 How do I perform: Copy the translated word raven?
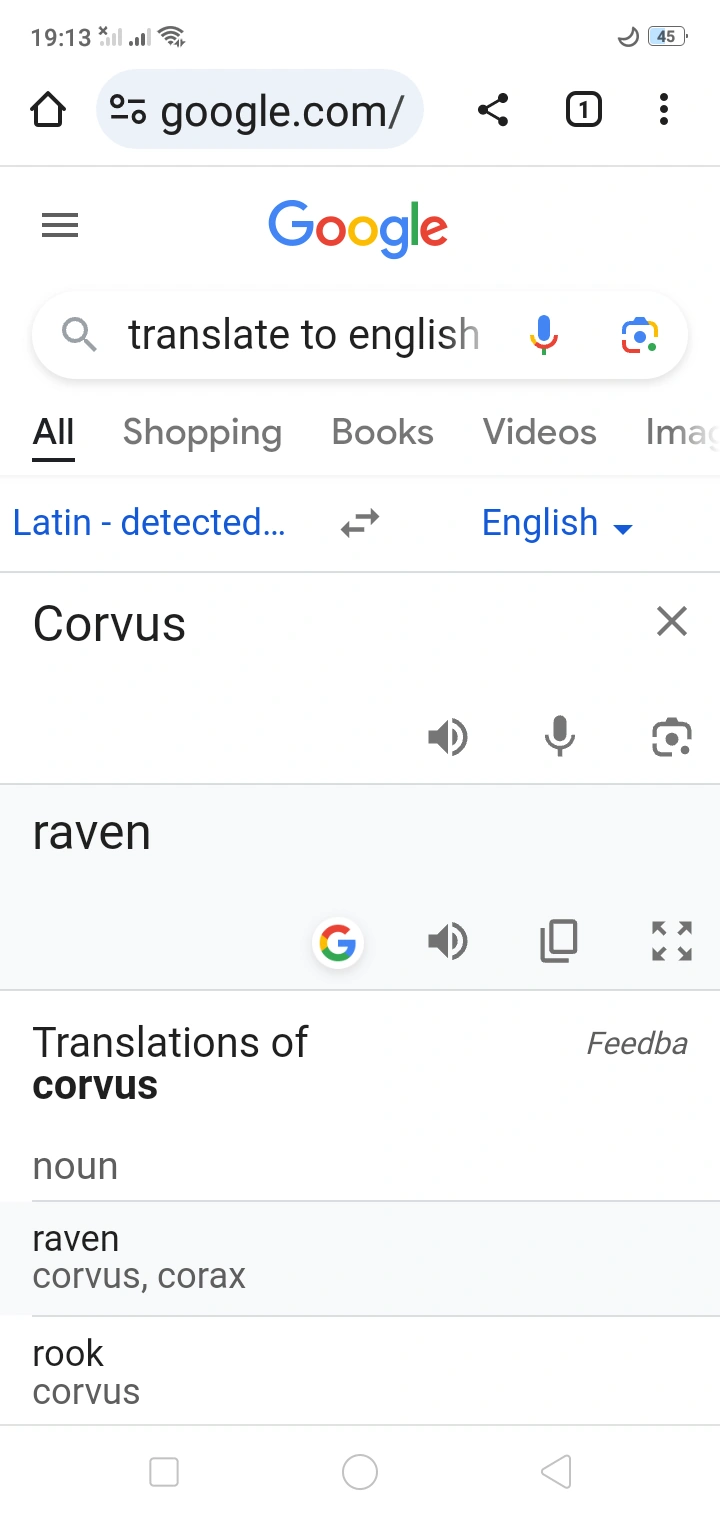click(x=559, y=941)
